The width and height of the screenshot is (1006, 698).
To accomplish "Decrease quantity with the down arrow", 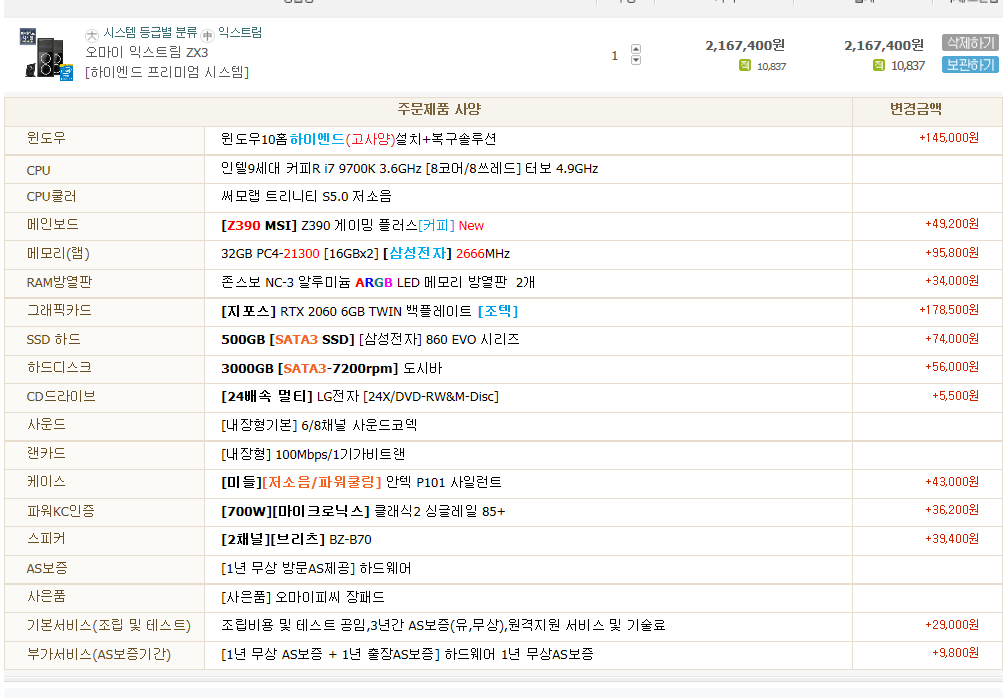I will (x=636, y=60).
